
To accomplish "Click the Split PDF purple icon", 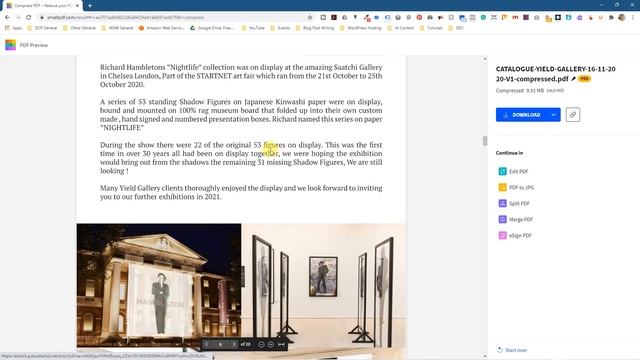I will pyautogui.click(x=502, y=203).
